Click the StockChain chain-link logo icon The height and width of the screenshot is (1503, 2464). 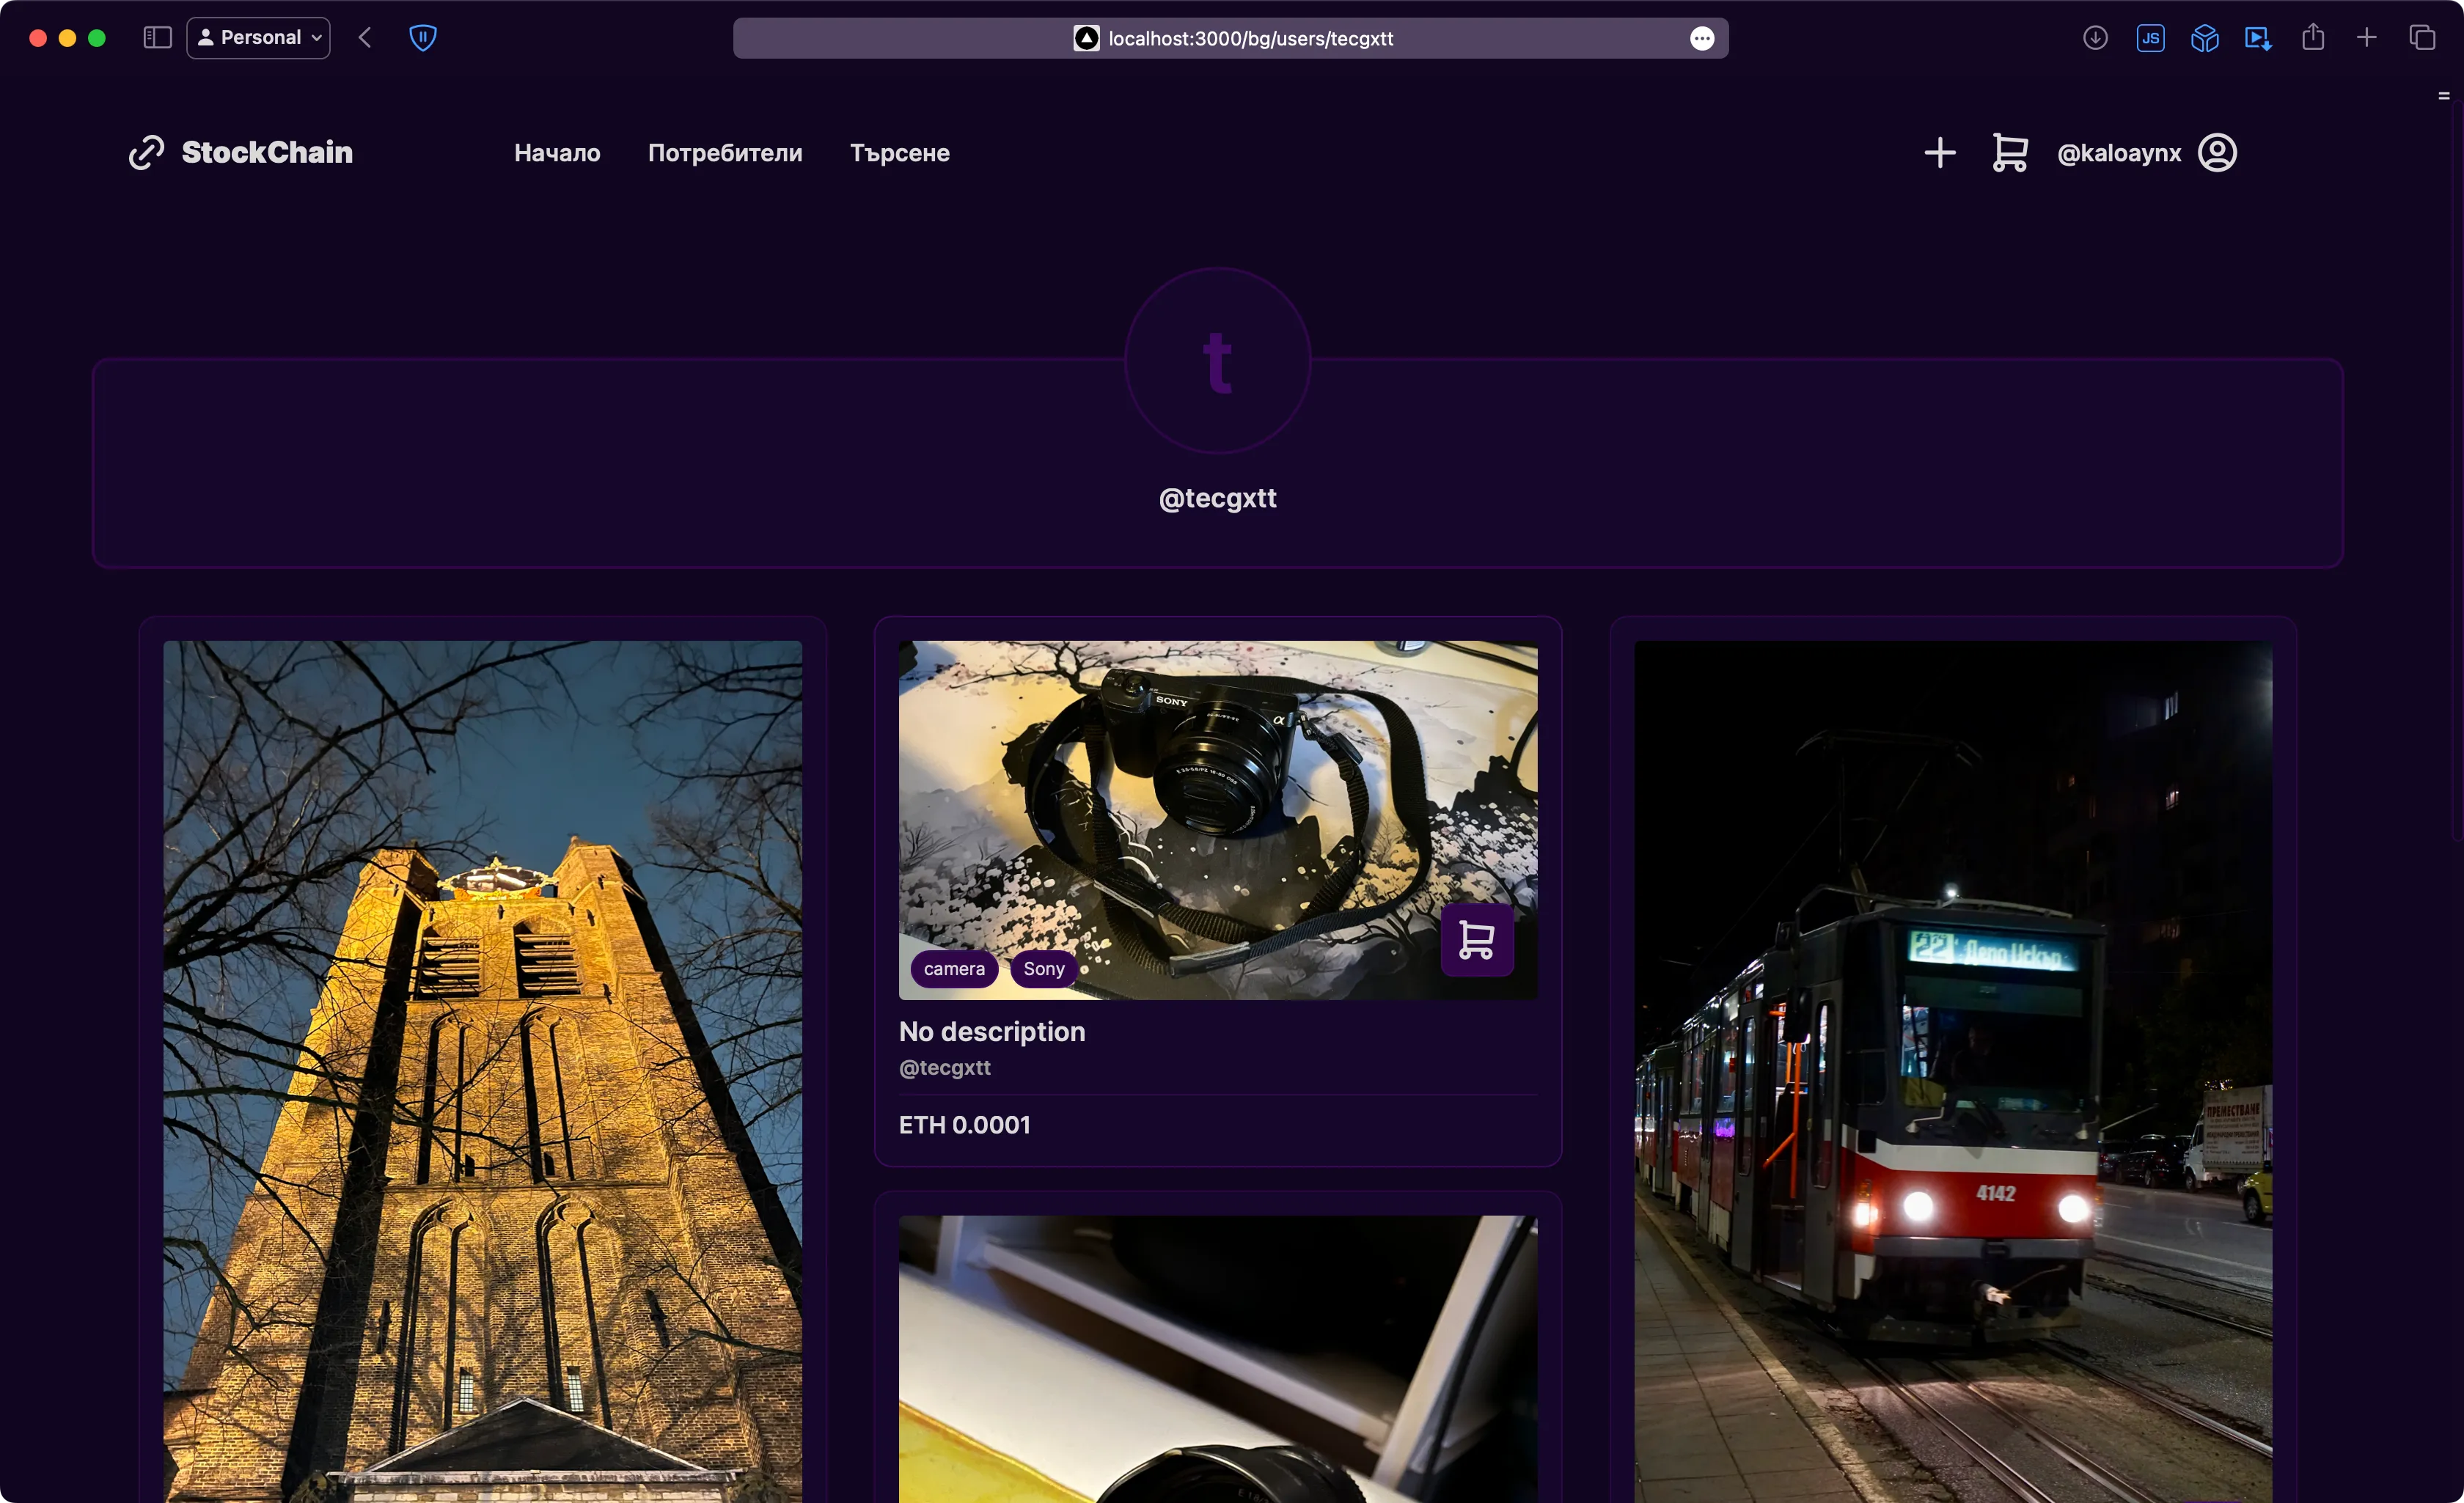coord(146,152)
